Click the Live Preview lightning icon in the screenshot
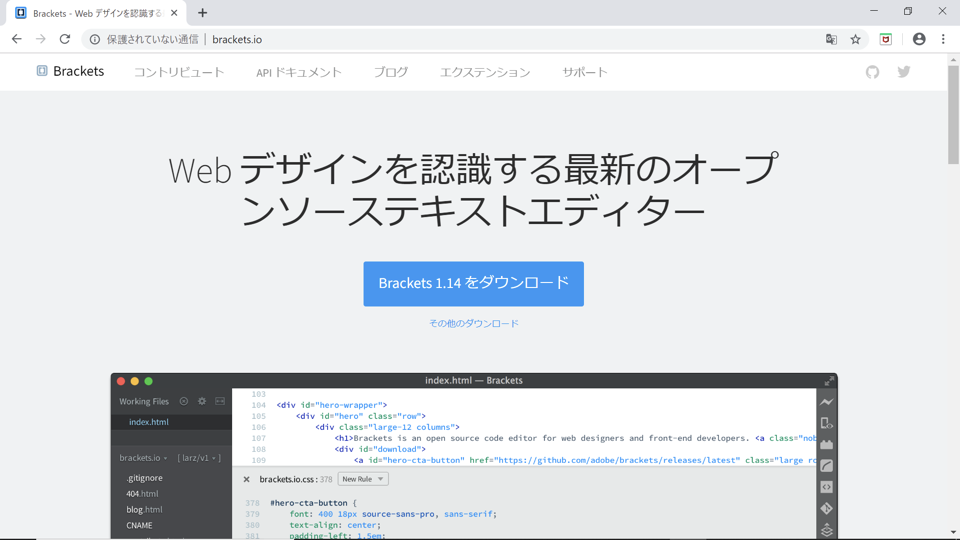Image resolution: width=960 pixels, height=540 pixels. tap(827, 402)
